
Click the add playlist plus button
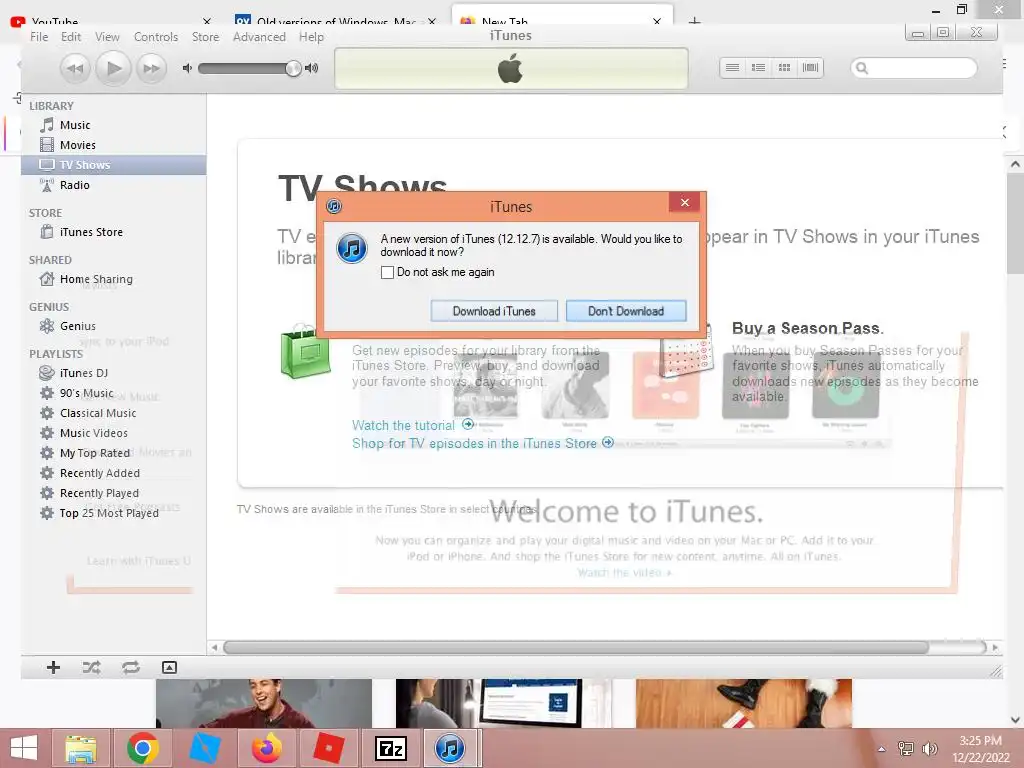click(54, 667)
